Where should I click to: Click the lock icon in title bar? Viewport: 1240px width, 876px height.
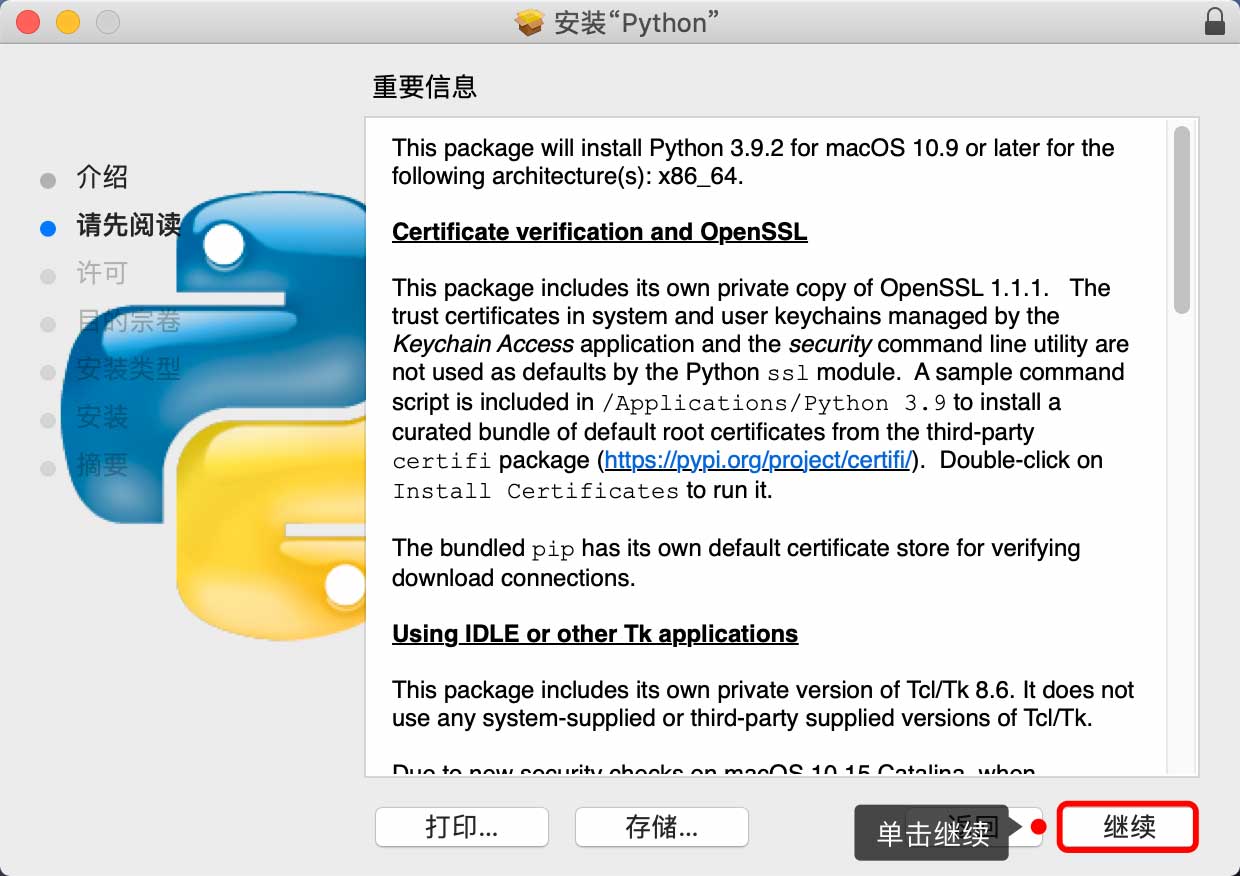point(1215,22)
